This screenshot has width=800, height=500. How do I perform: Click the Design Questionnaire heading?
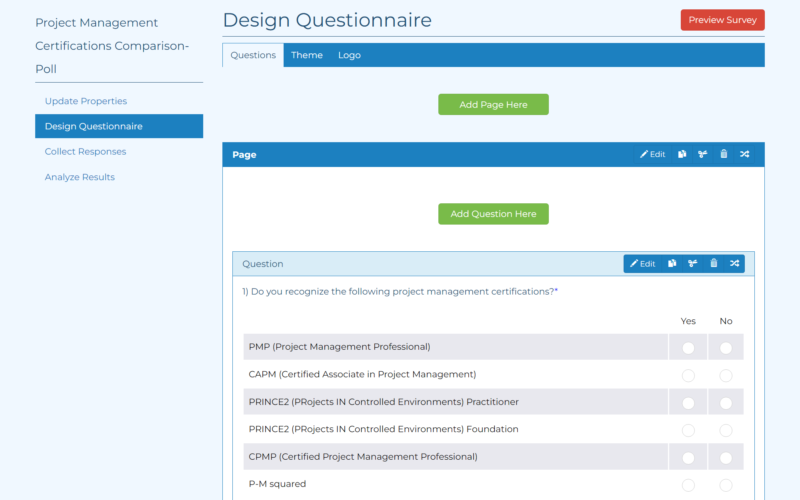tap(327, 20)
